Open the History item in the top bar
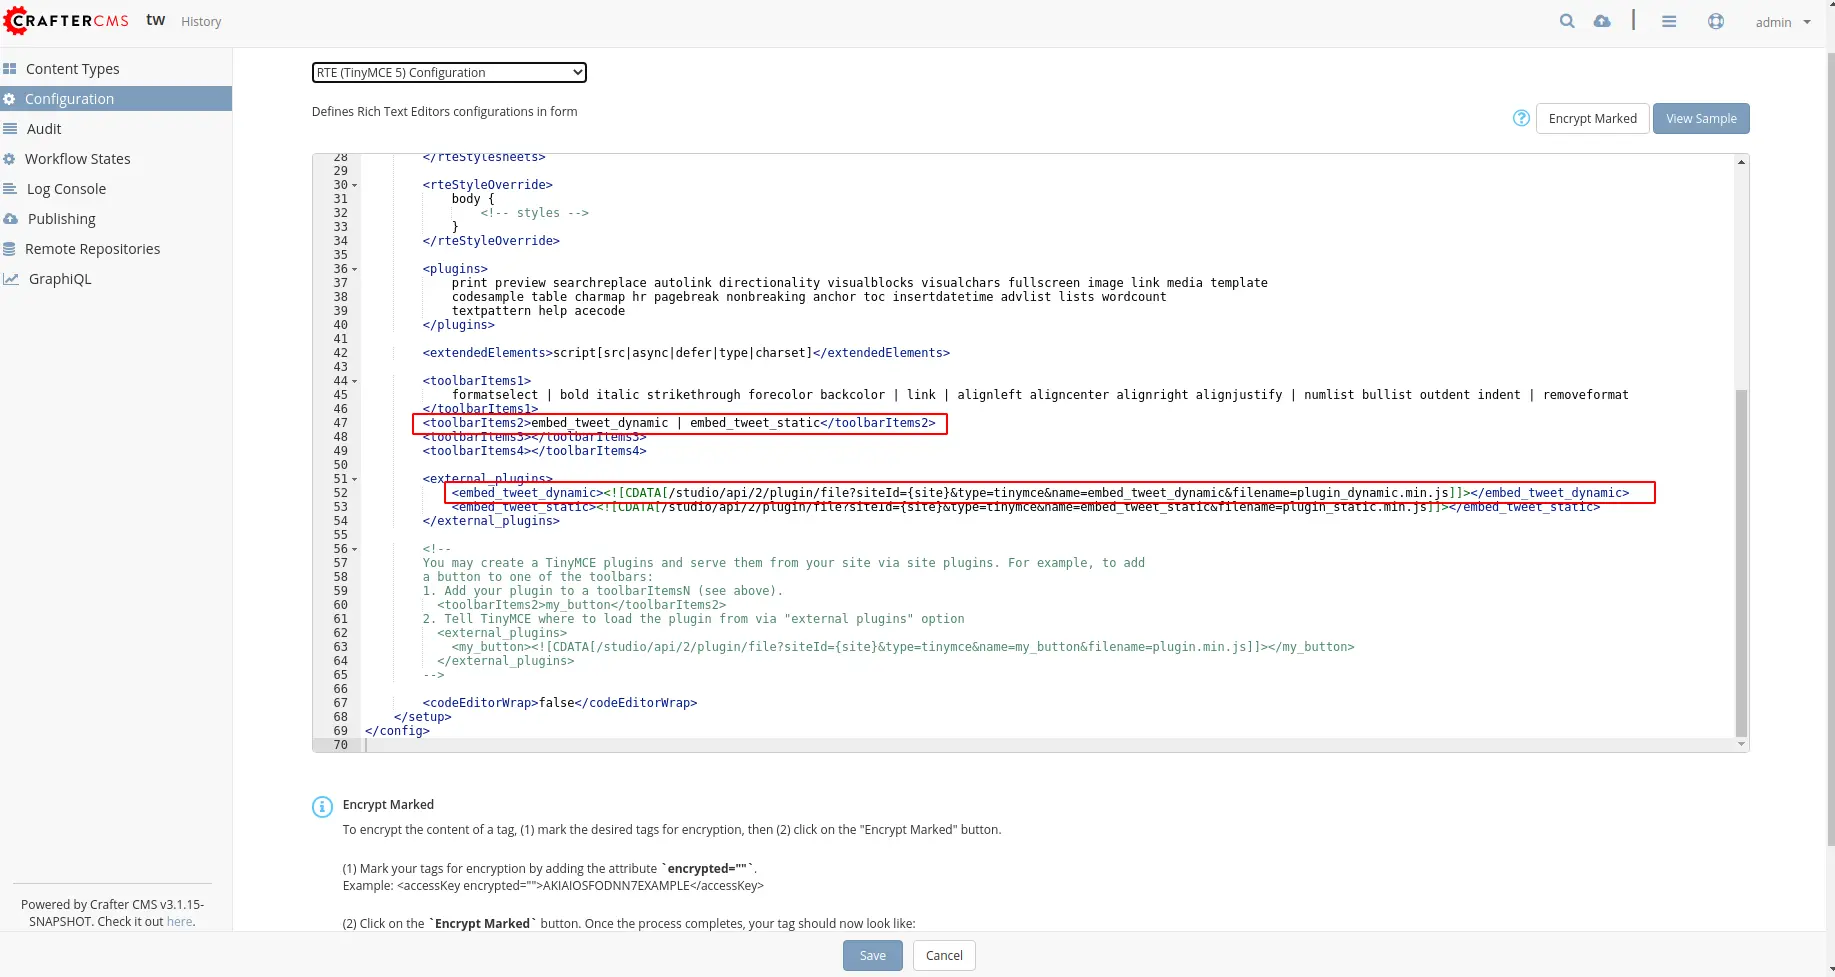The image size is (1835, 977). pos(201,22)
